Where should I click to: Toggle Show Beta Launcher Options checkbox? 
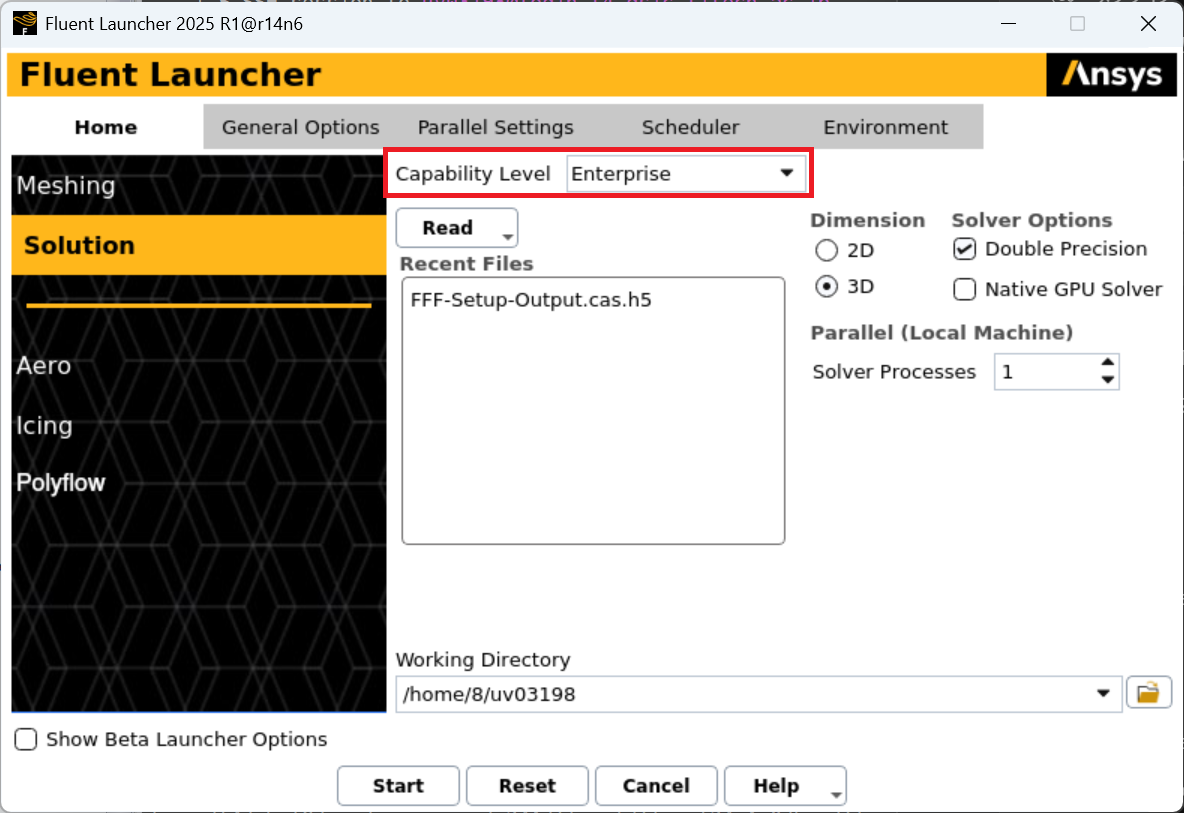click(x=27, y=740)
